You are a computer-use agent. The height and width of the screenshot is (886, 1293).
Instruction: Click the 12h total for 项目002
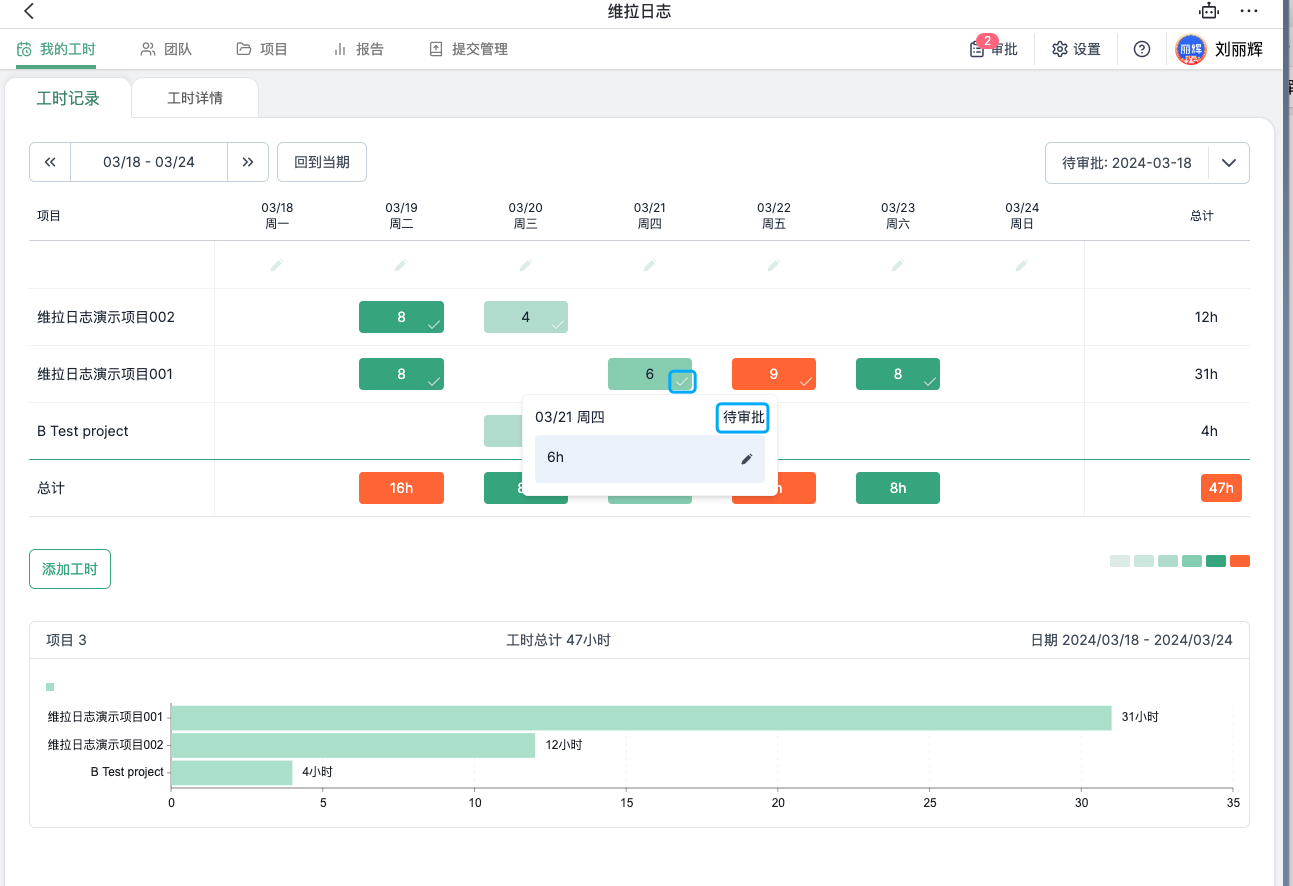pyautogui.click(x=1206, y=317)
